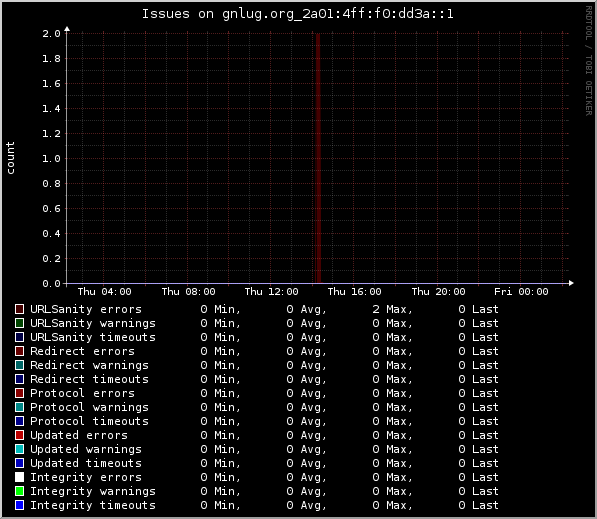The image size is (597, 519).
Task: Select the Updated warnings cyan swatch
Action: tap(19, 449)
